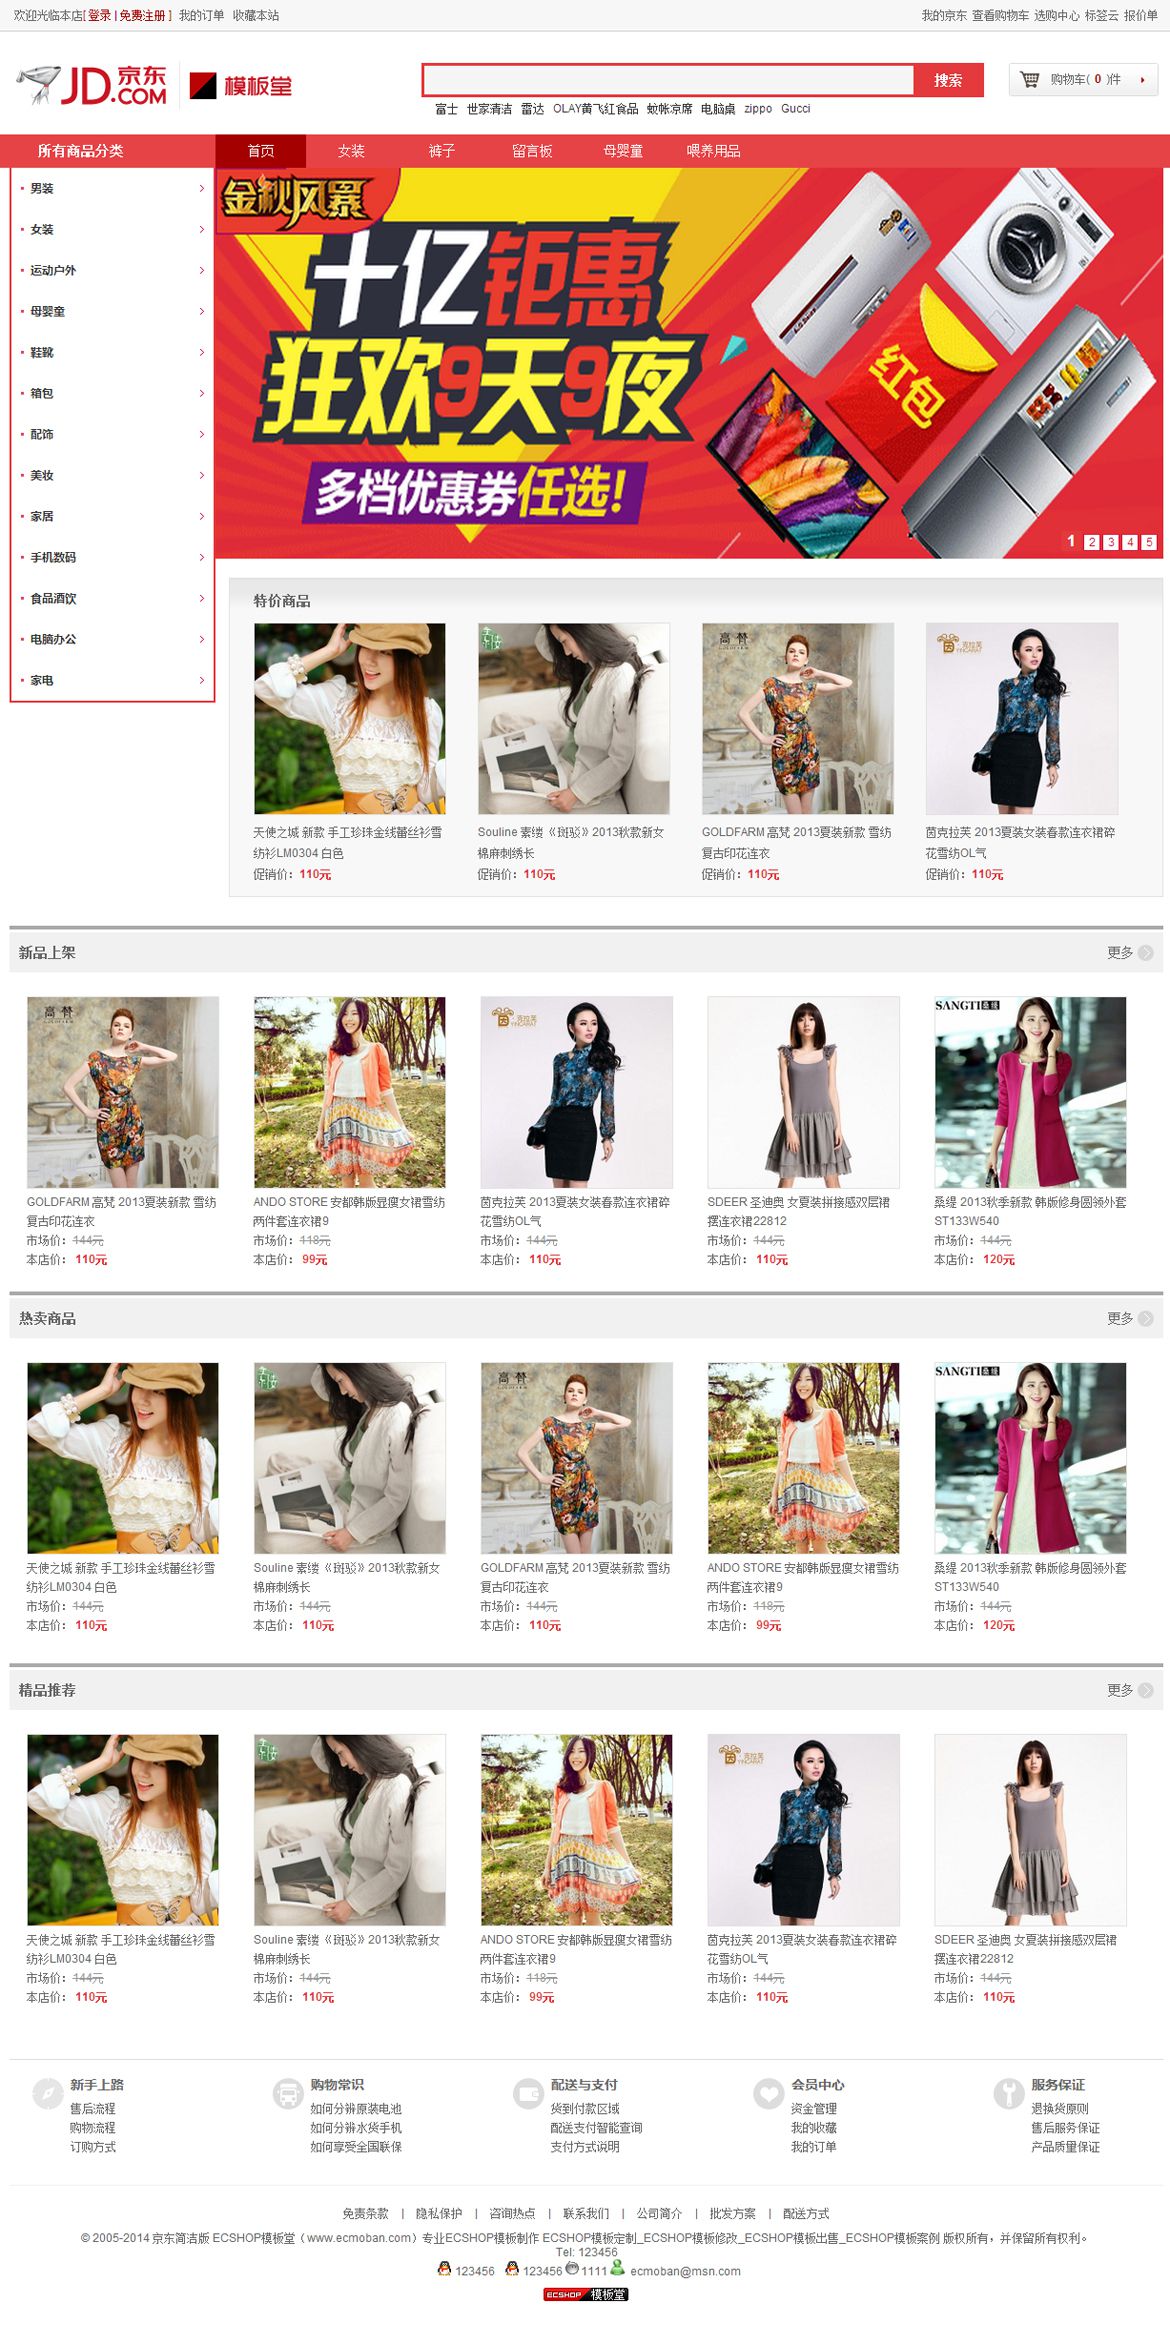This screenshot has width=1170, height=2344.
Task: Click the MSN contact icon
Action: tap(618, 2268)
